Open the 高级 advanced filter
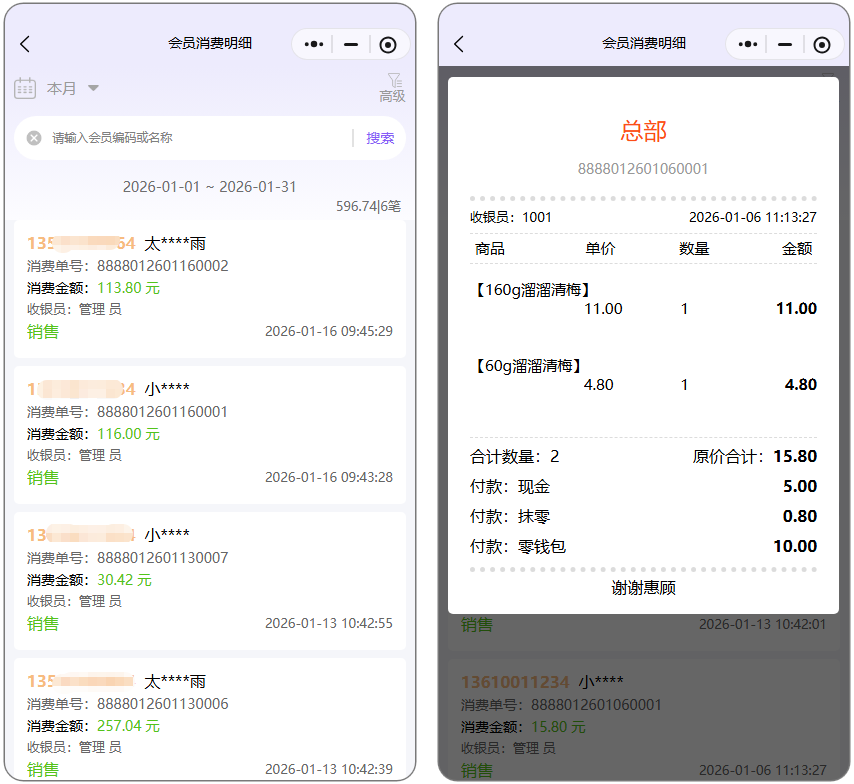This screenshot has height=784, width=854. point(392,88)
